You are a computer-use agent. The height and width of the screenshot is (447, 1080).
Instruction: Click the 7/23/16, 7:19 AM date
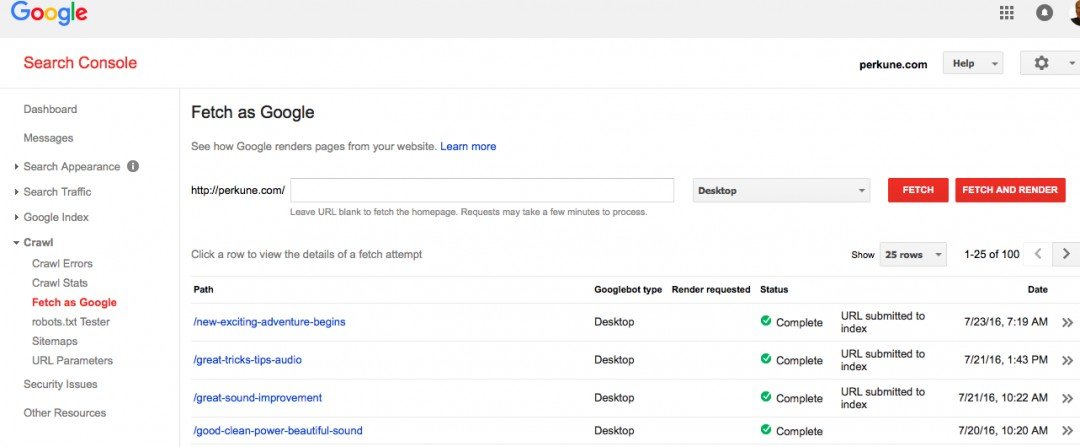coord(1005,322)
